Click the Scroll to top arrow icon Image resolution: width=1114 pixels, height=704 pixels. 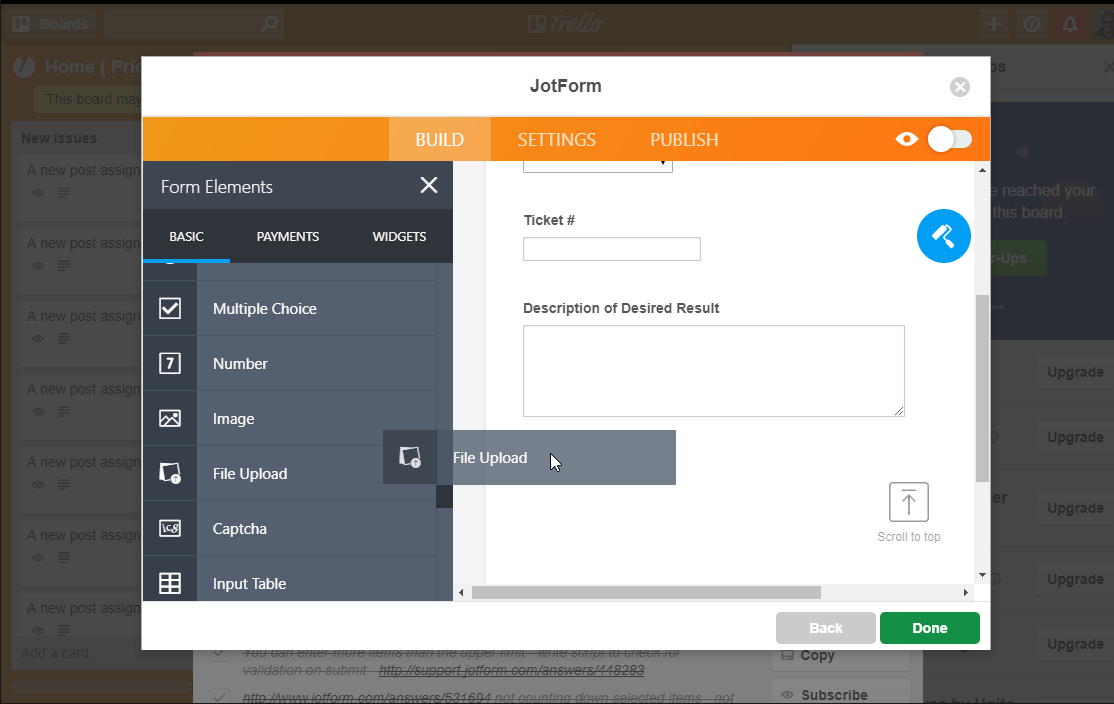click(908, 502)
